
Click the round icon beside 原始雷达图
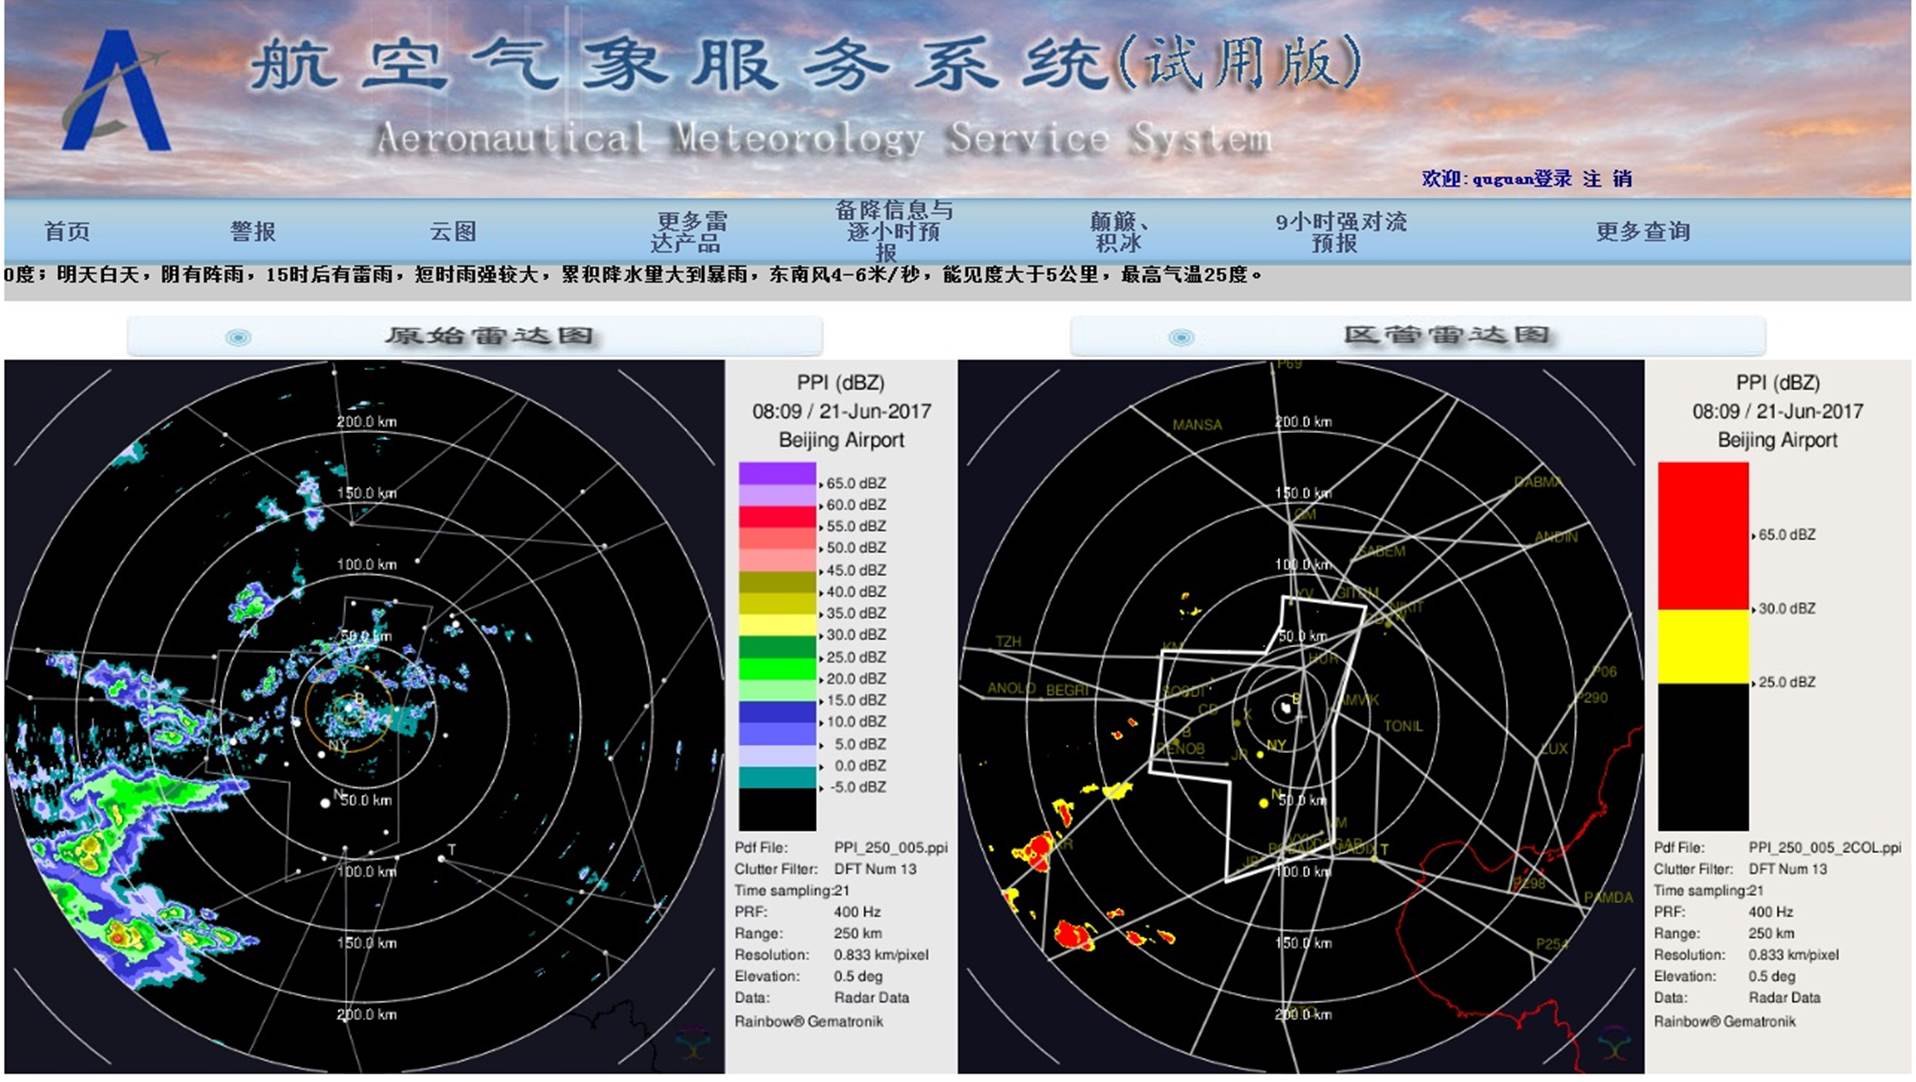[238, 337]
